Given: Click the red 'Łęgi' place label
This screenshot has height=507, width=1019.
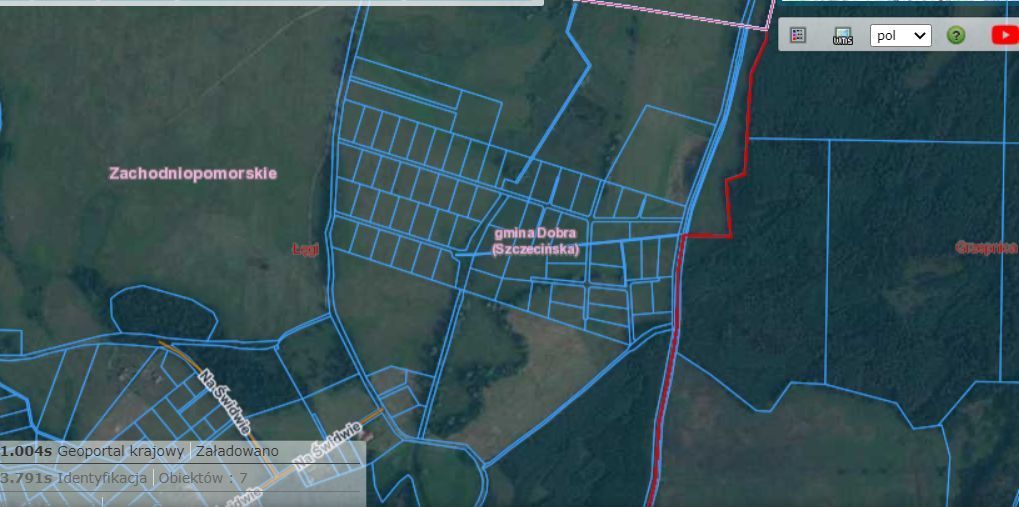Looking at the screenshot, I should [x=304, y=248].
